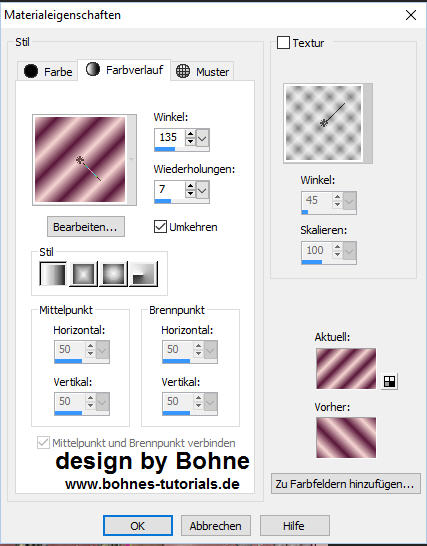427x546 pixels.
Task: Toggle Mittelpunkt und Brennpunkt verbinden checkbox
Action: 43,443
